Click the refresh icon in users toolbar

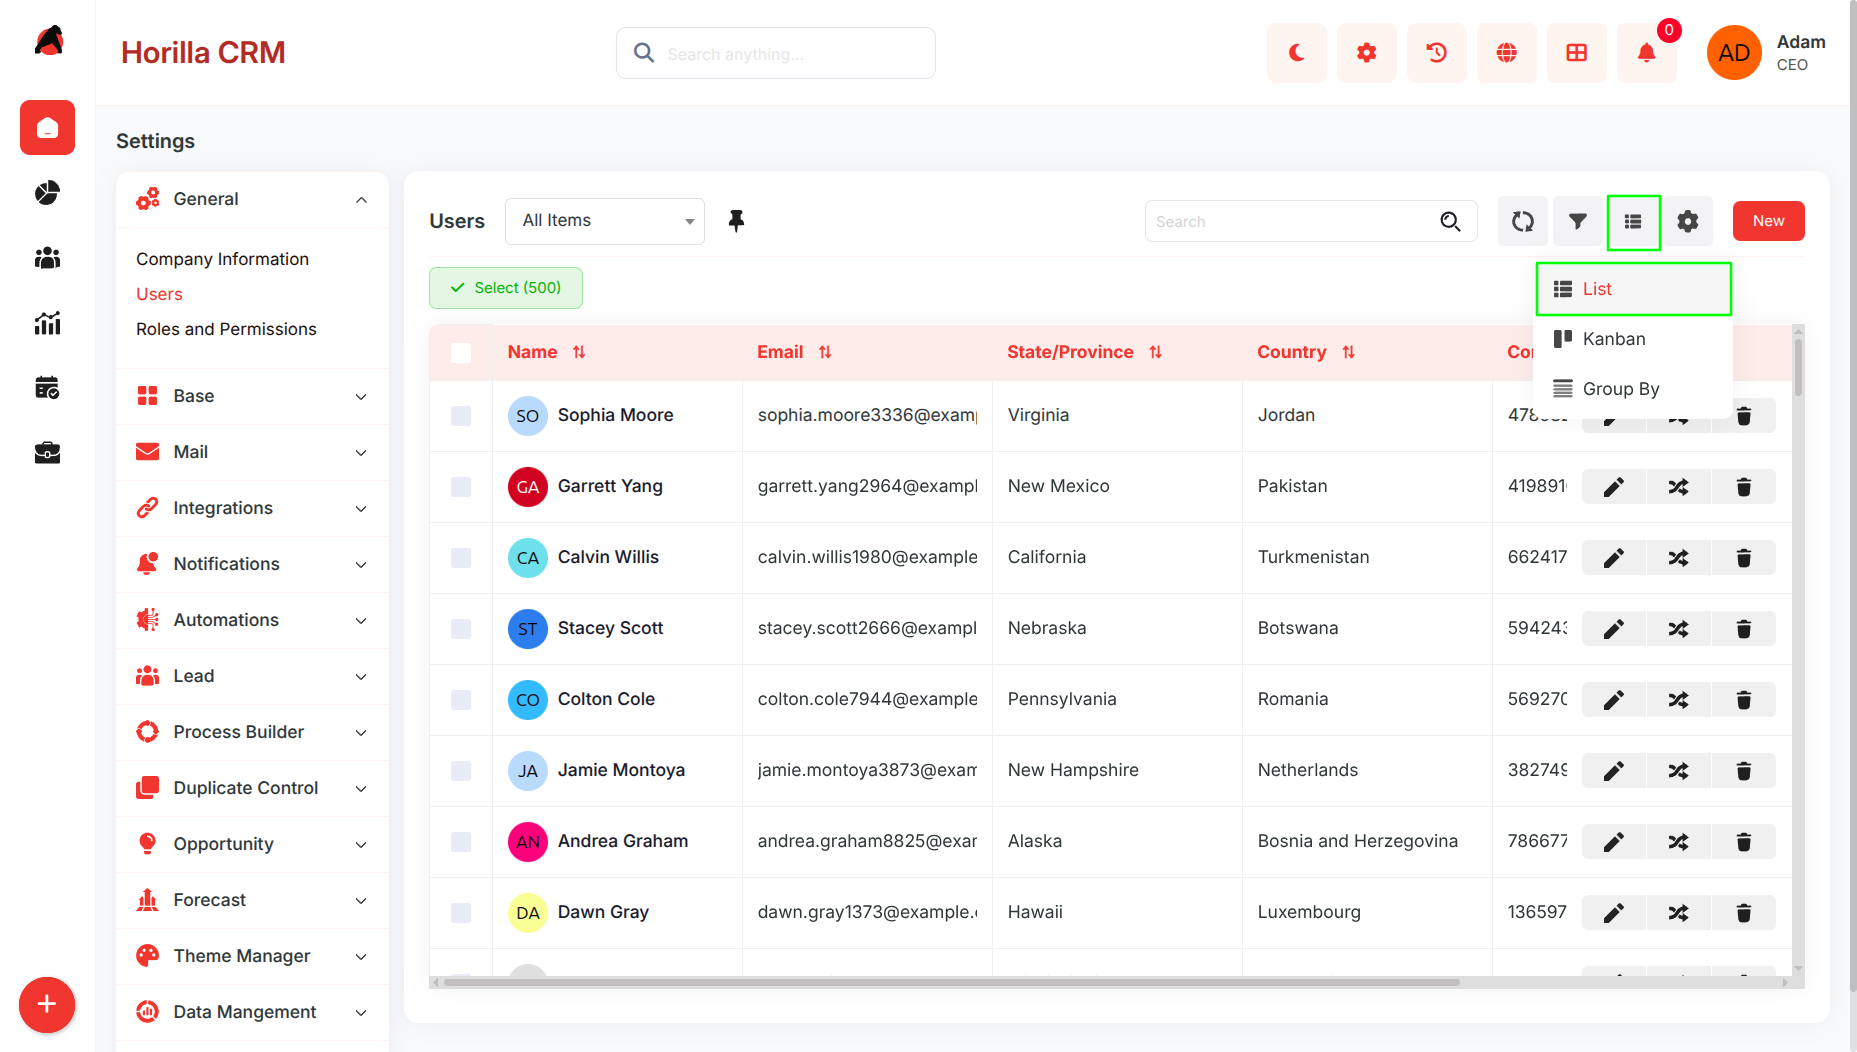[x=1522, y=221]
